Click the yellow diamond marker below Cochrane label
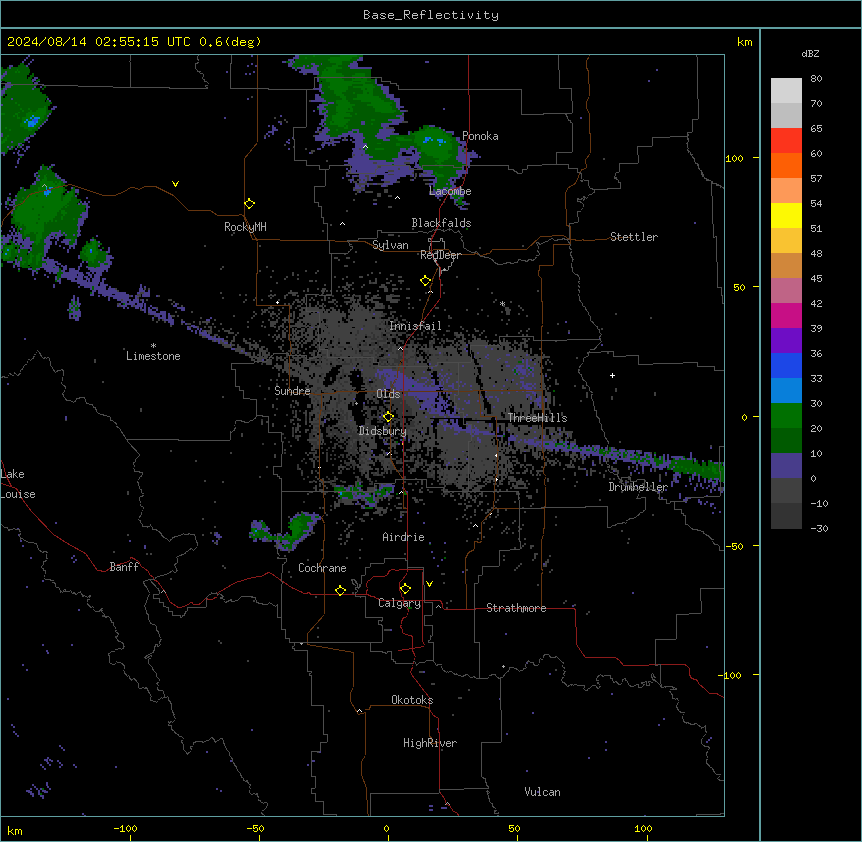862x842 pixels. point(340,590)
